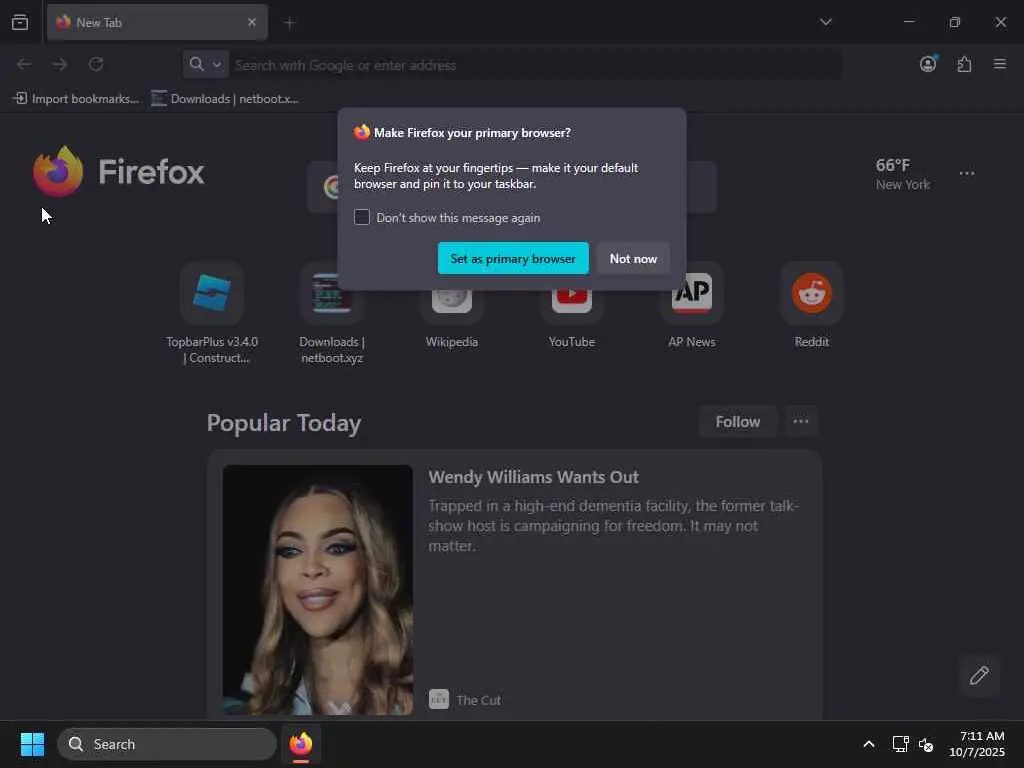Click The Cut publisher label
Image resolution: width=1024 pixels, height=768 pixels.
479,700
